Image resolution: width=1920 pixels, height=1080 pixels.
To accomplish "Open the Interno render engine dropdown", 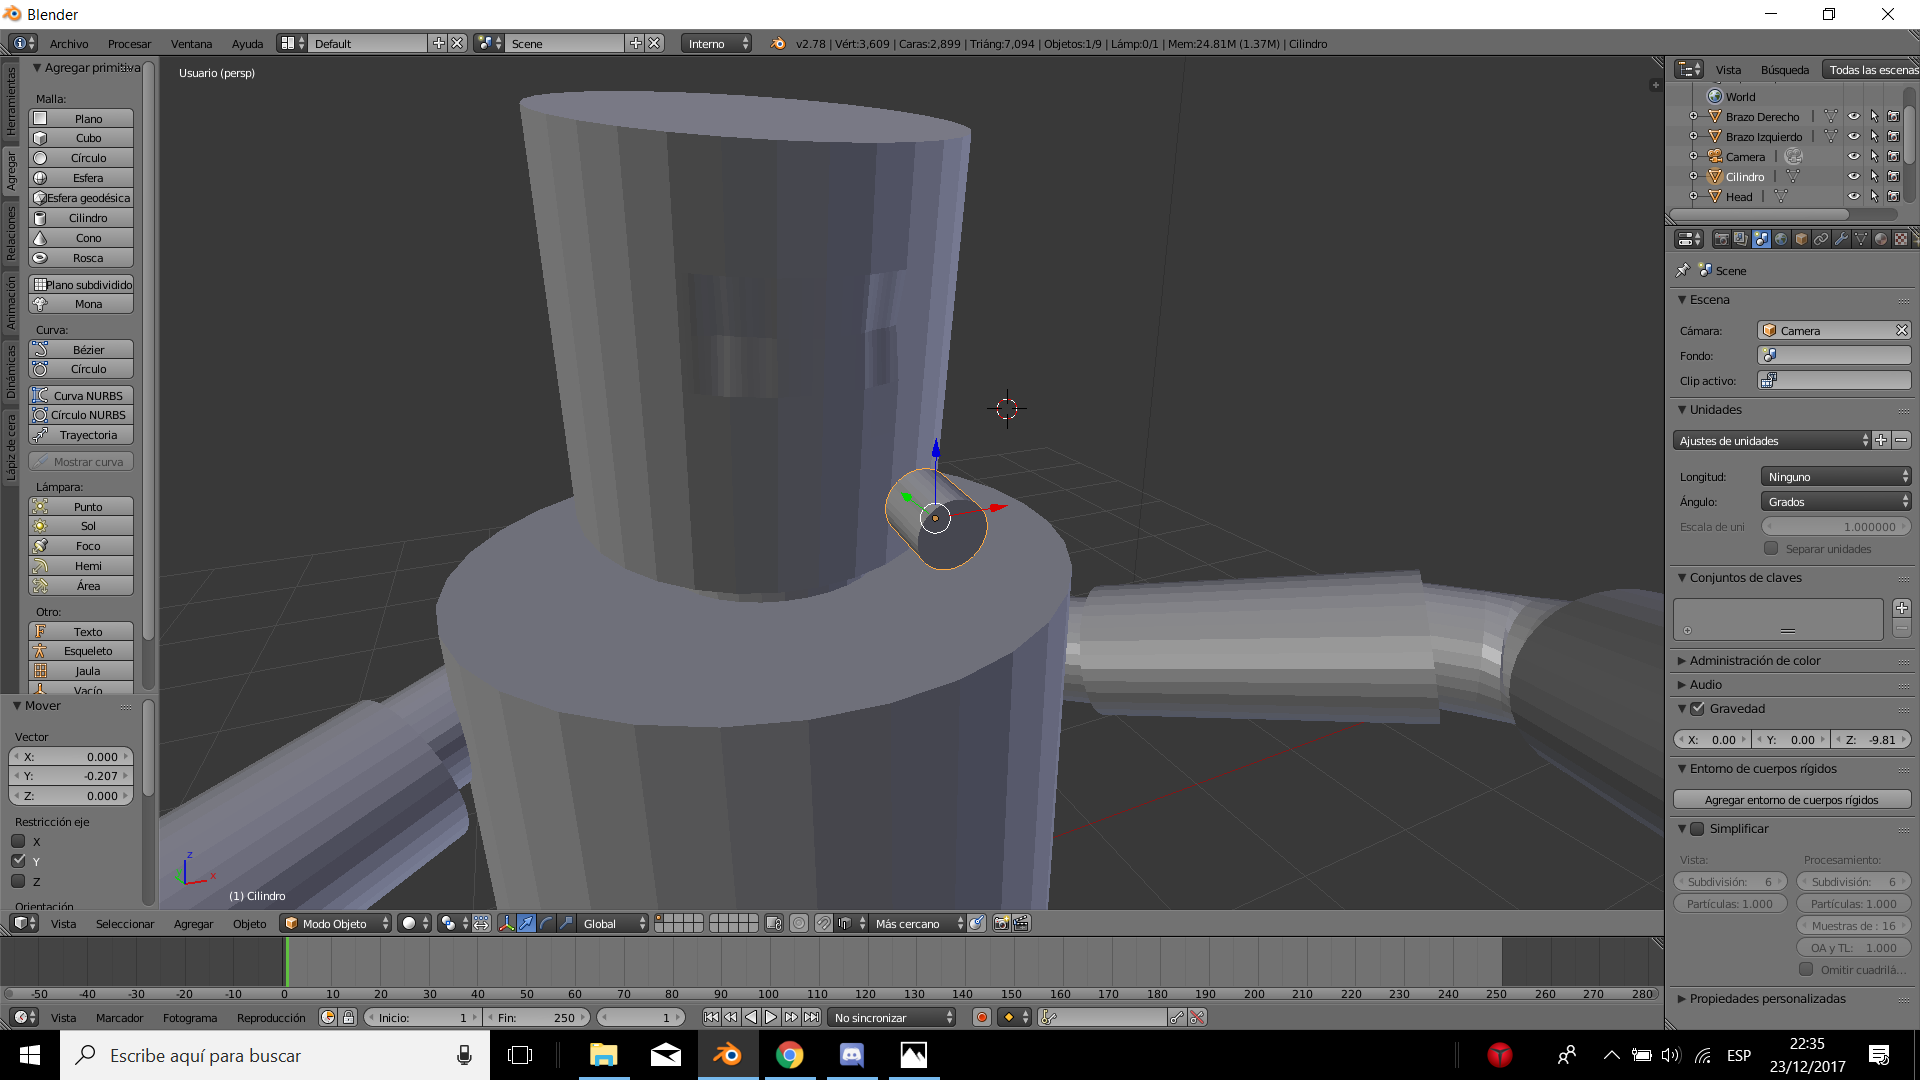I will click(717, 43).
